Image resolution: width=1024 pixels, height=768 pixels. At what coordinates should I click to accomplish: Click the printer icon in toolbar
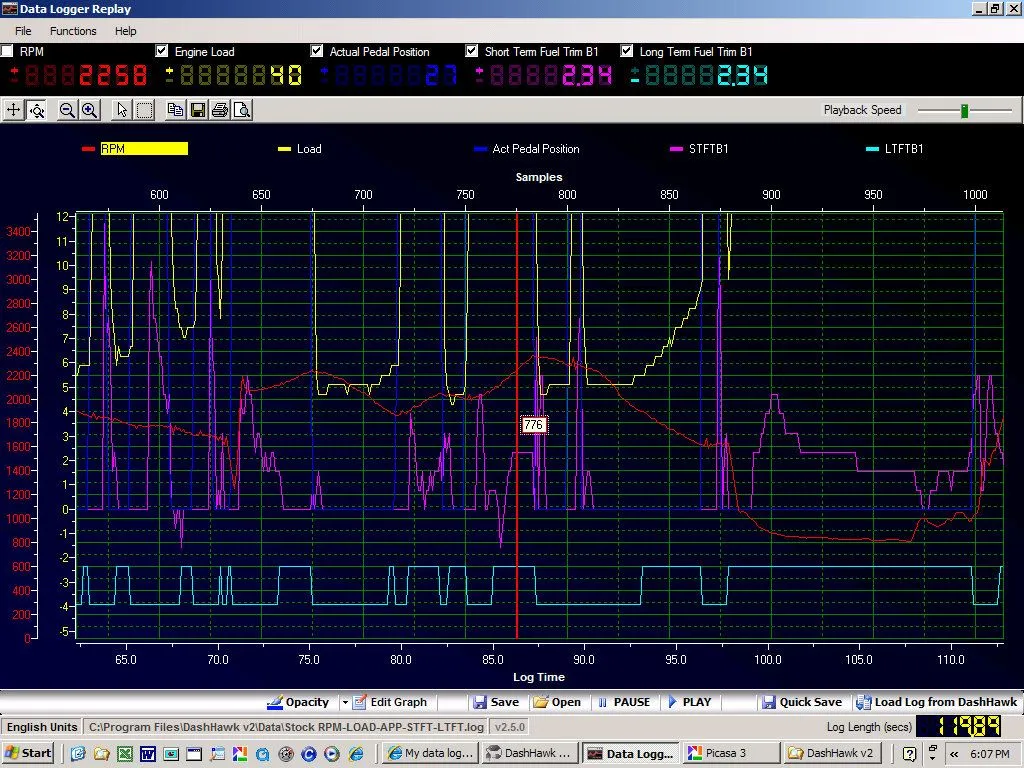(x=219, y=110)
